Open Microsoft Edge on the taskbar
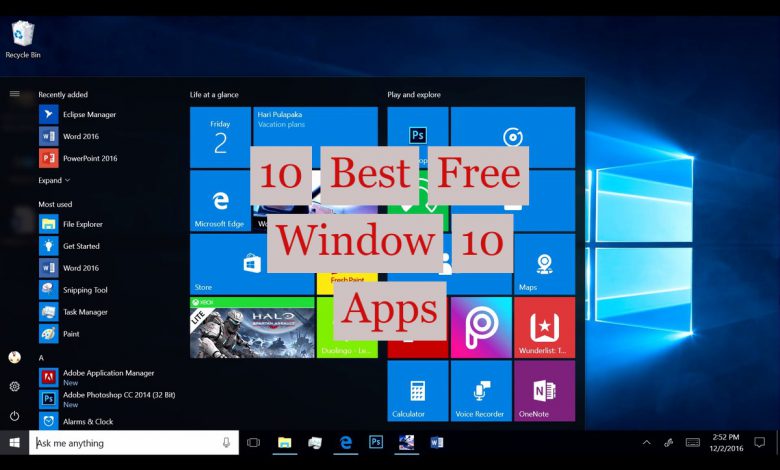The image size is (780, 470). 346,442
